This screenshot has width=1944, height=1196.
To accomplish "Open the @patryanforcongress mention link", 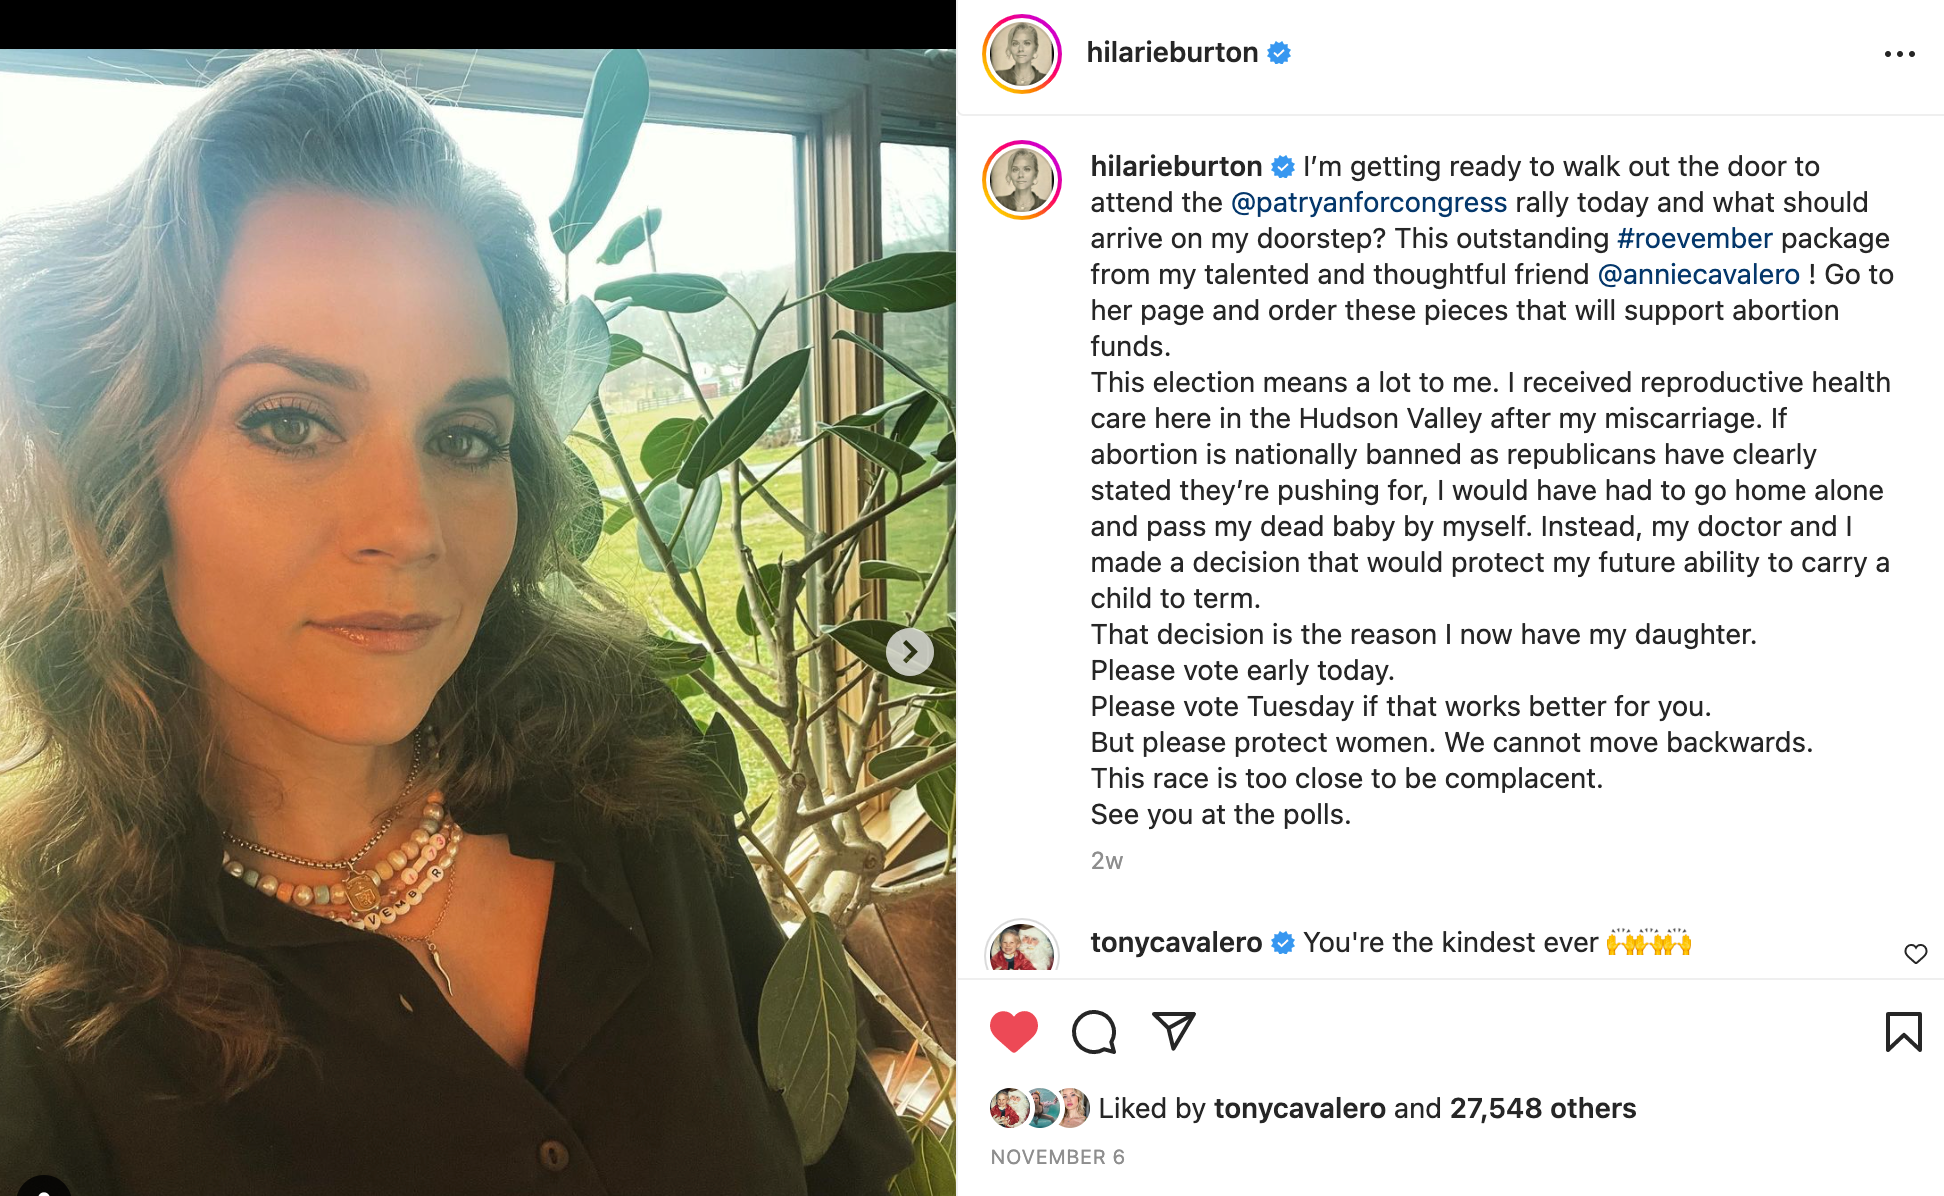I will point(1368,202).
